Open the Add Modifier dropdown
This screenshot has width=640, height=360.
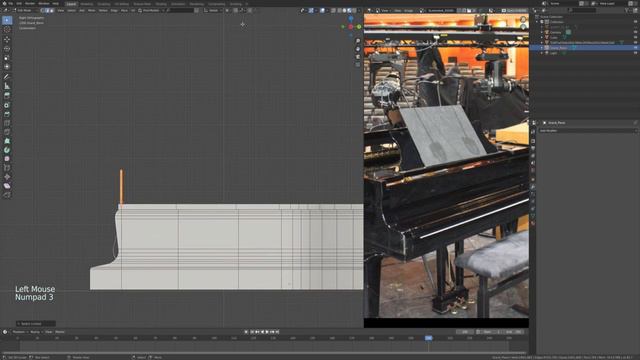(x=588, y=131)
